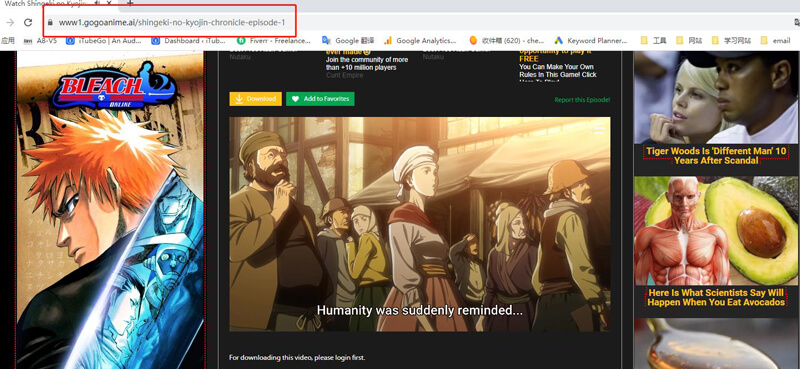Click the 'Make Your Own Rules' ad text
Image resolution: width=800 pixels, height=369 pixels.
(558, 71)
